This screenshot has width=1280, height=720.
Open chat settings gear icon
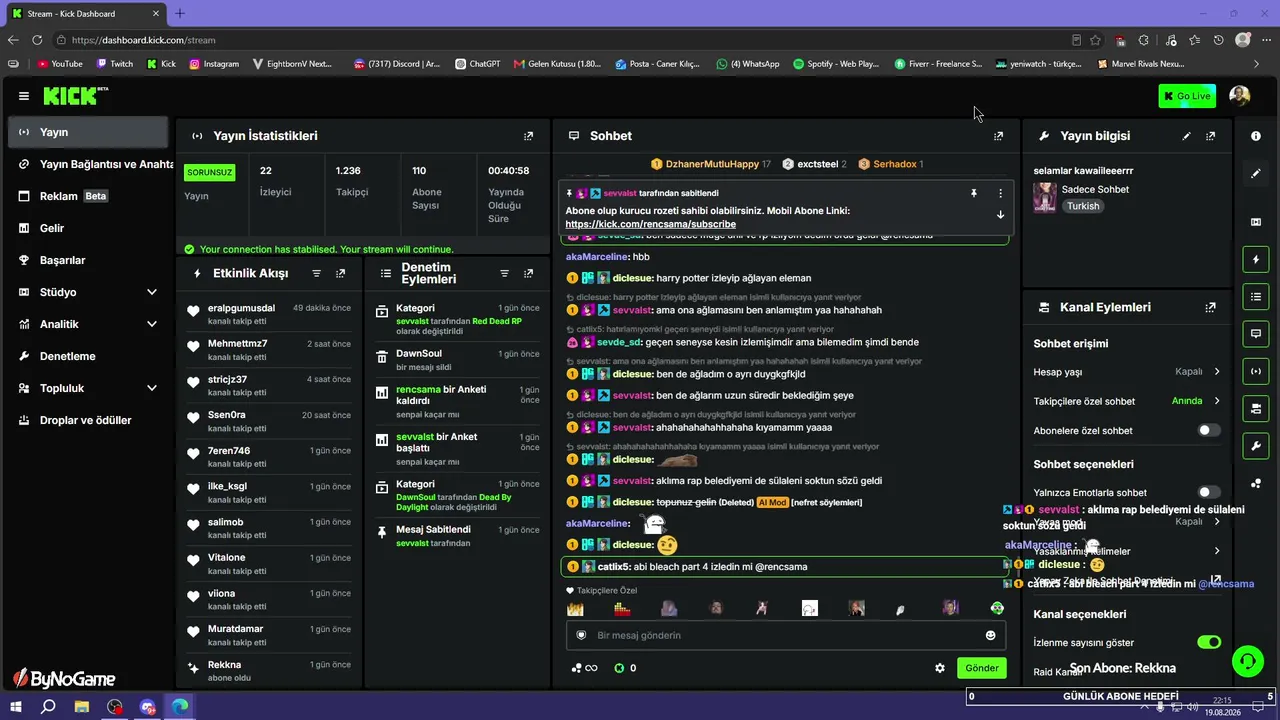(940, 668)
